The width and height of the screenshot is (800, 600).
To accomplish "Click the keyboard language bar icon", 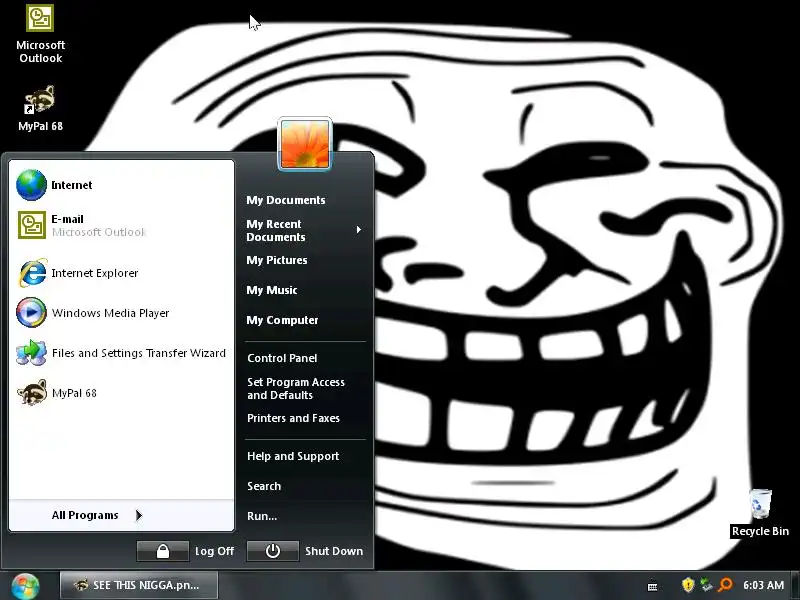I will [x=653, y=586].
